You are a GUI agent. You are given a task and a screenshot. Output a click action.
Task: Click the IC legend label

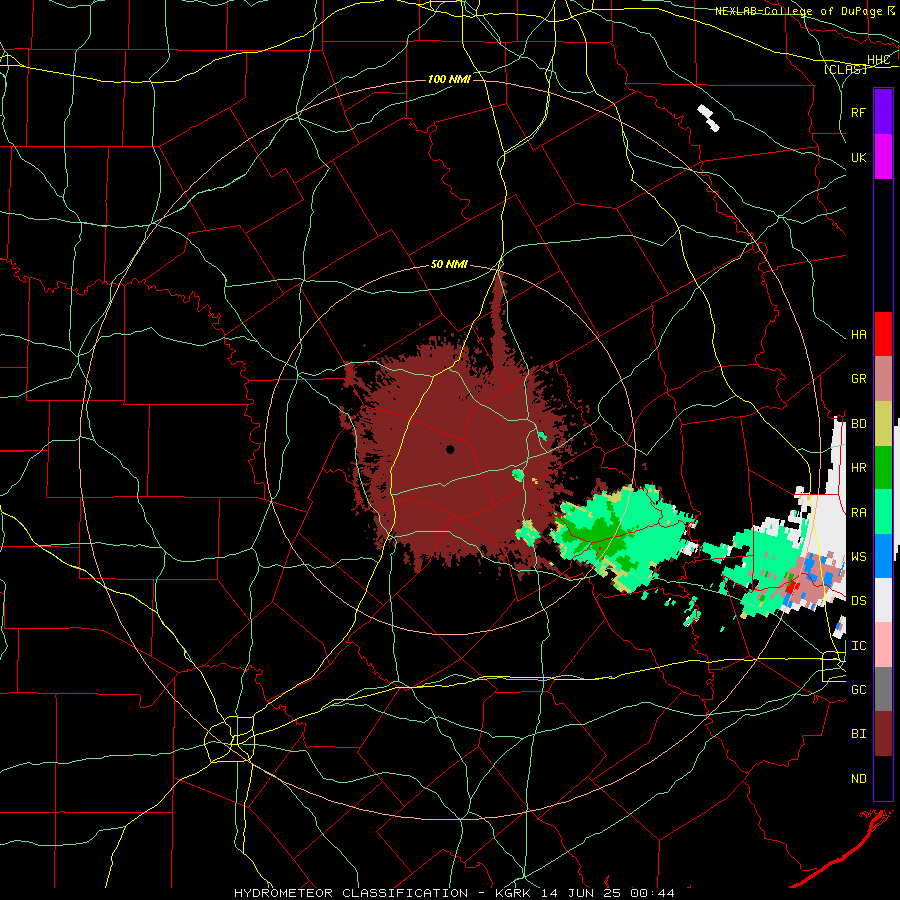pyautogui.click(x=859, y=645)
